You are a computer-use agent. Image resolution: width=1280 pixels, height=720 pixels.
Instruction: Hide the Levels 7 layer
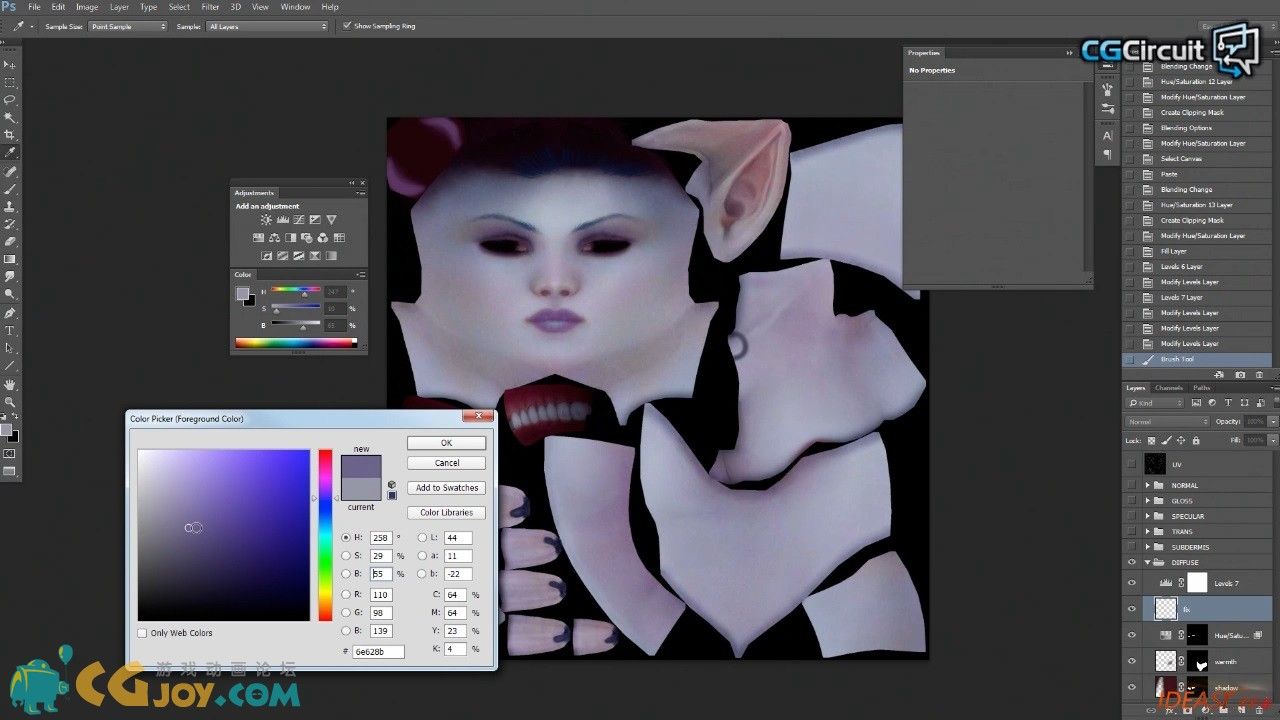click(1132, 583)
